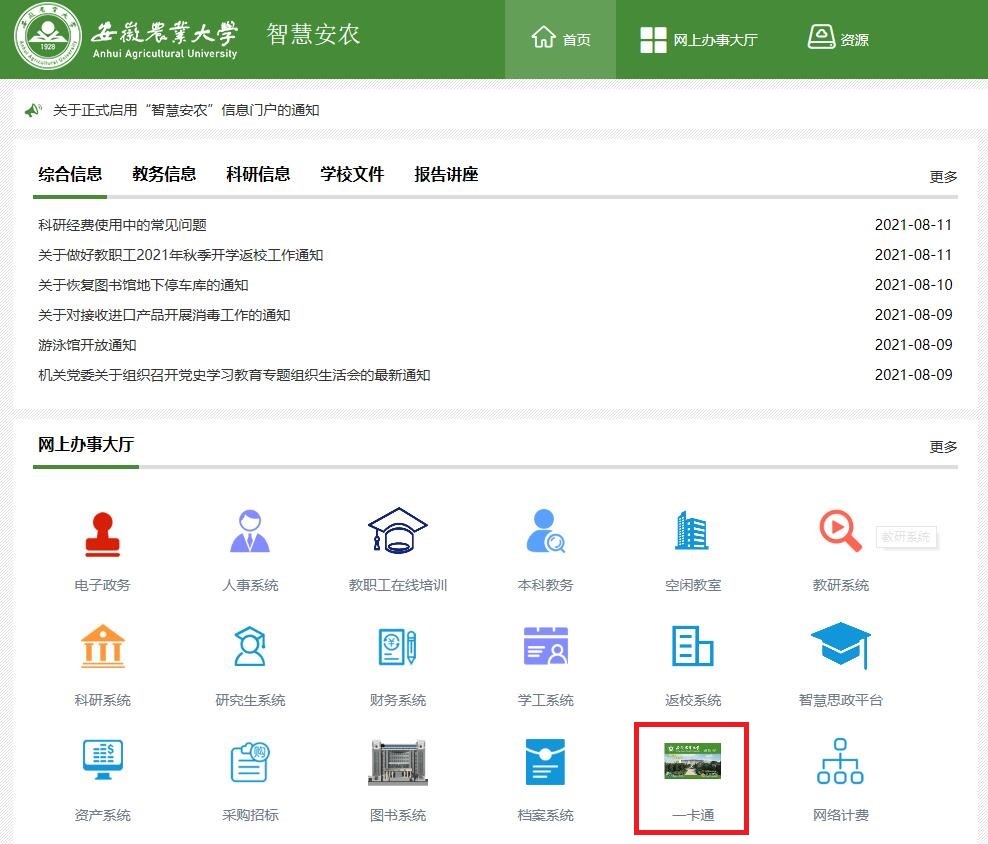Open the 图书系统 library photo icon
The width and height of the screenshot is (988, 844).
point(397,762)
